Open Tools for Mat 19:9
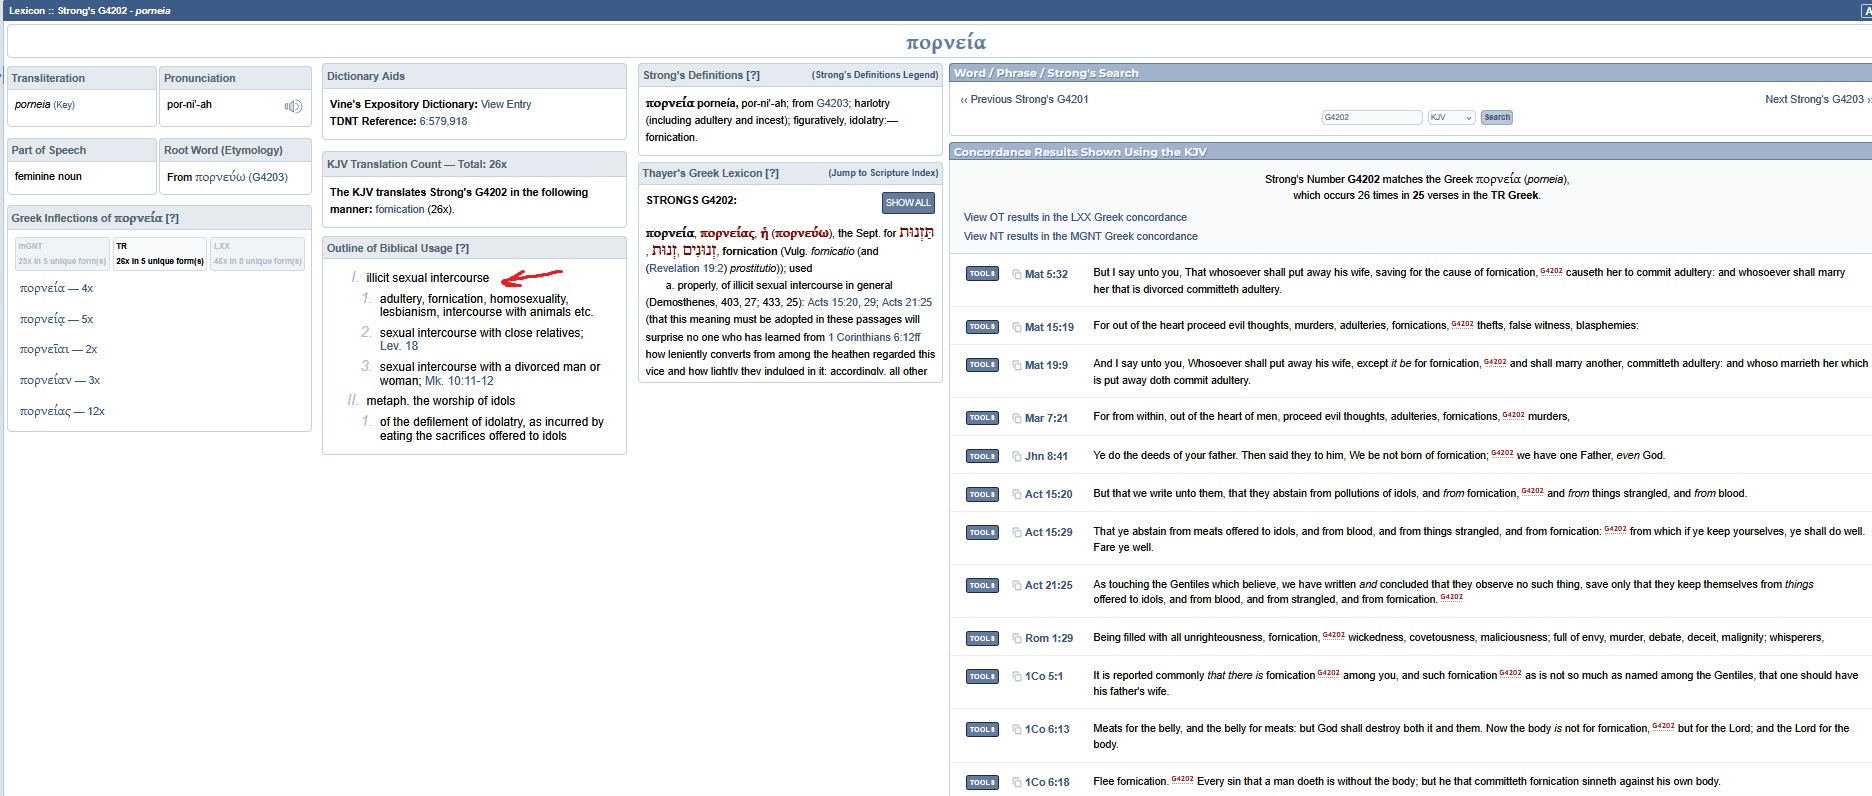This screenshot has width=1872, height=796. [x=982, y=364]
